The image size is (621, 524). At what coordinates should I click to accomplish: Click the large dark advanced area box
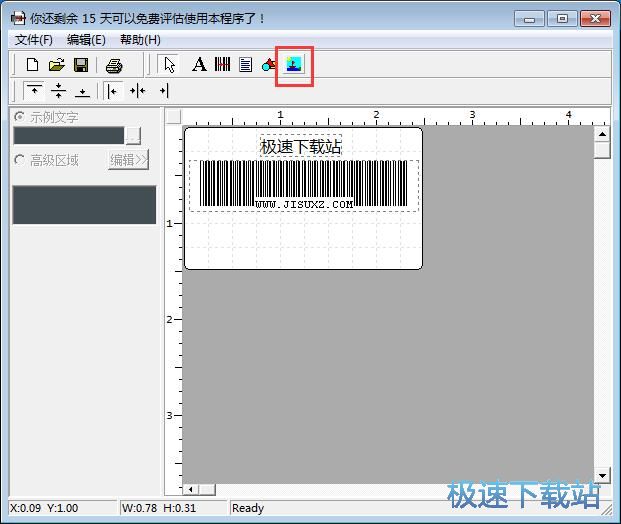[x=84, y=205]
